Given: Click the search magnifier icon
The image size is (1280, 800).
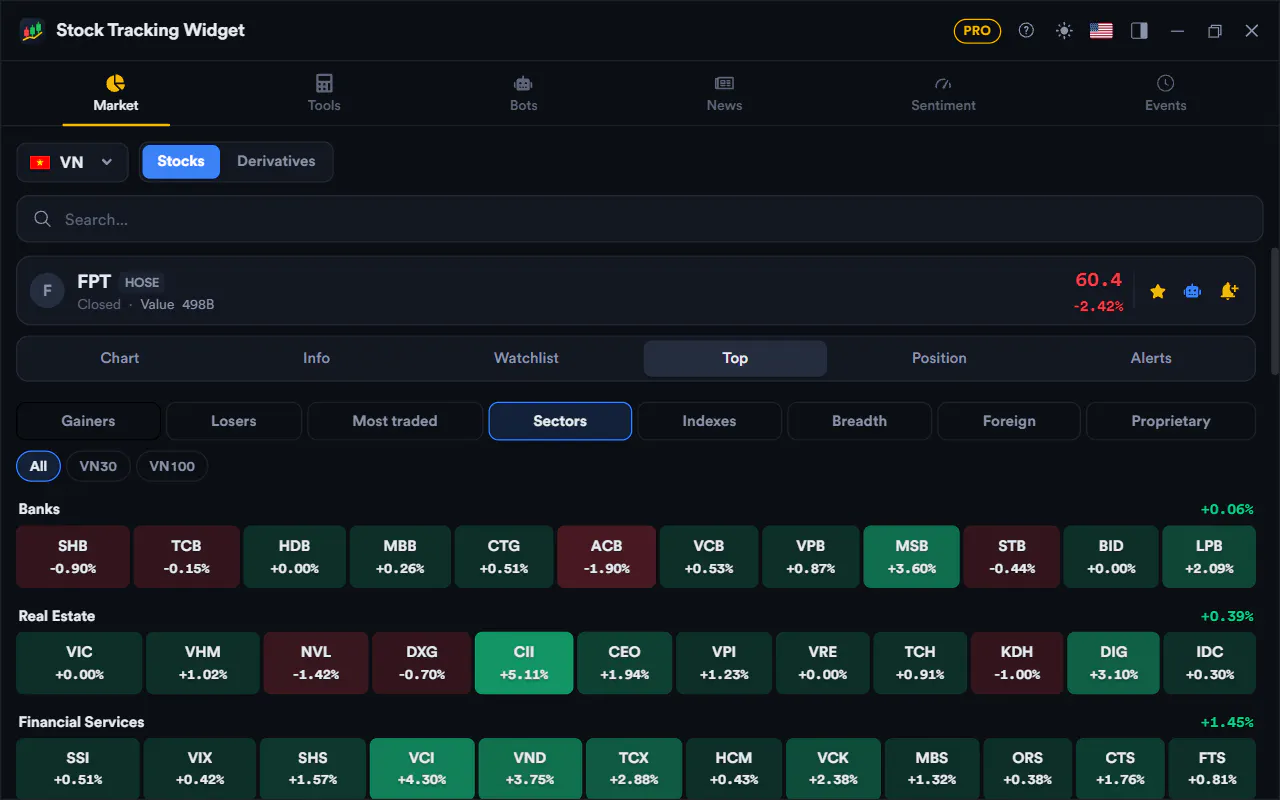Looking at the screenshot, I should [x=42, y=219].
